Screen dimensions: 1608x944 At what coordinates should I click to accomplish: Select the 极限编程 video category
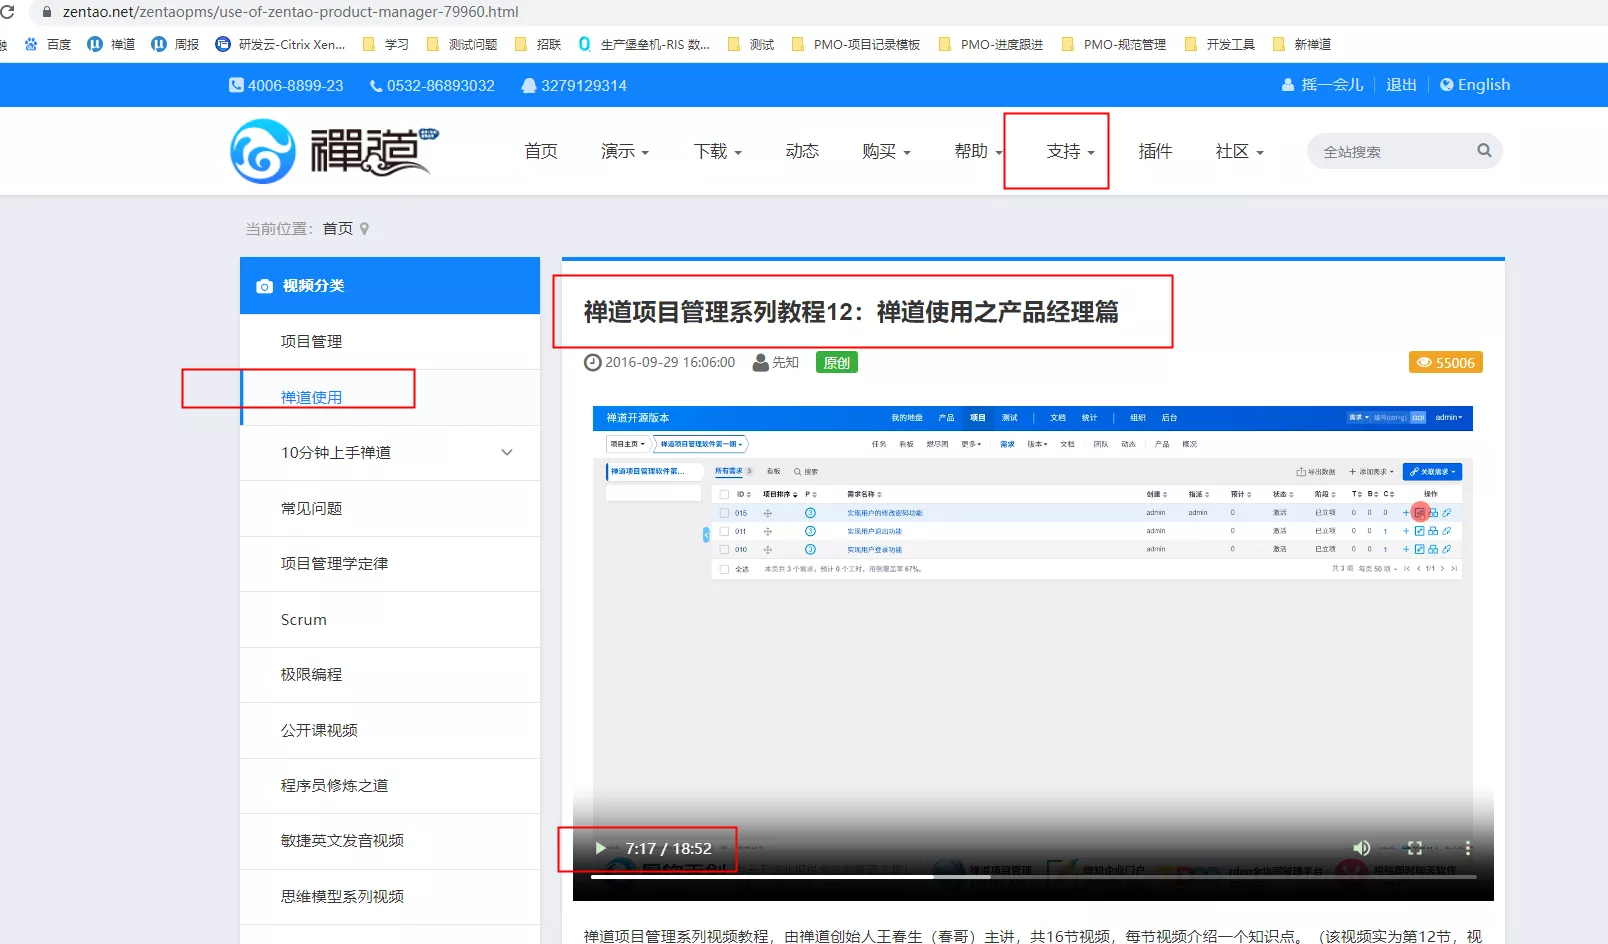(x=390, y=675)
